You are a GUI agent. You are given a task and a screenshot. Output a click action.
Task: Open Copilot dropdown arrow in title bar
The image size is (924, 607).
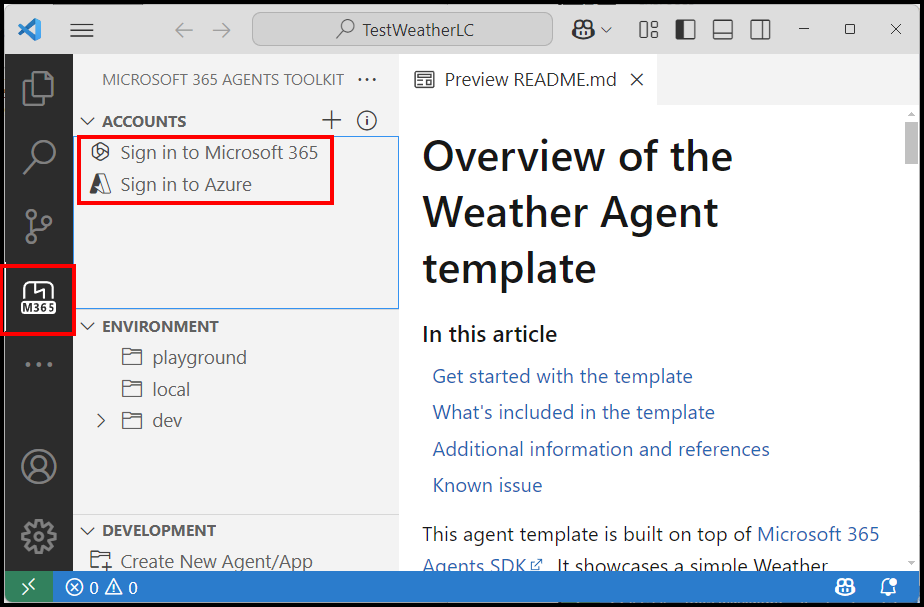click(606, 29)
